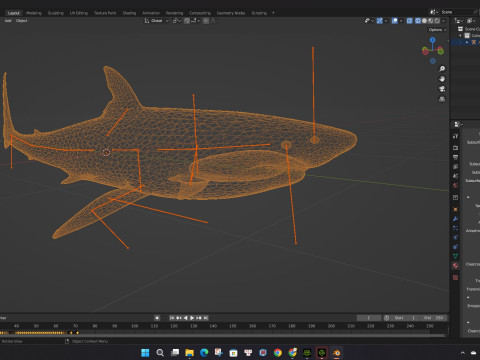
Task: Toggle auto keying record button
Action: click(x=157, y=318)
